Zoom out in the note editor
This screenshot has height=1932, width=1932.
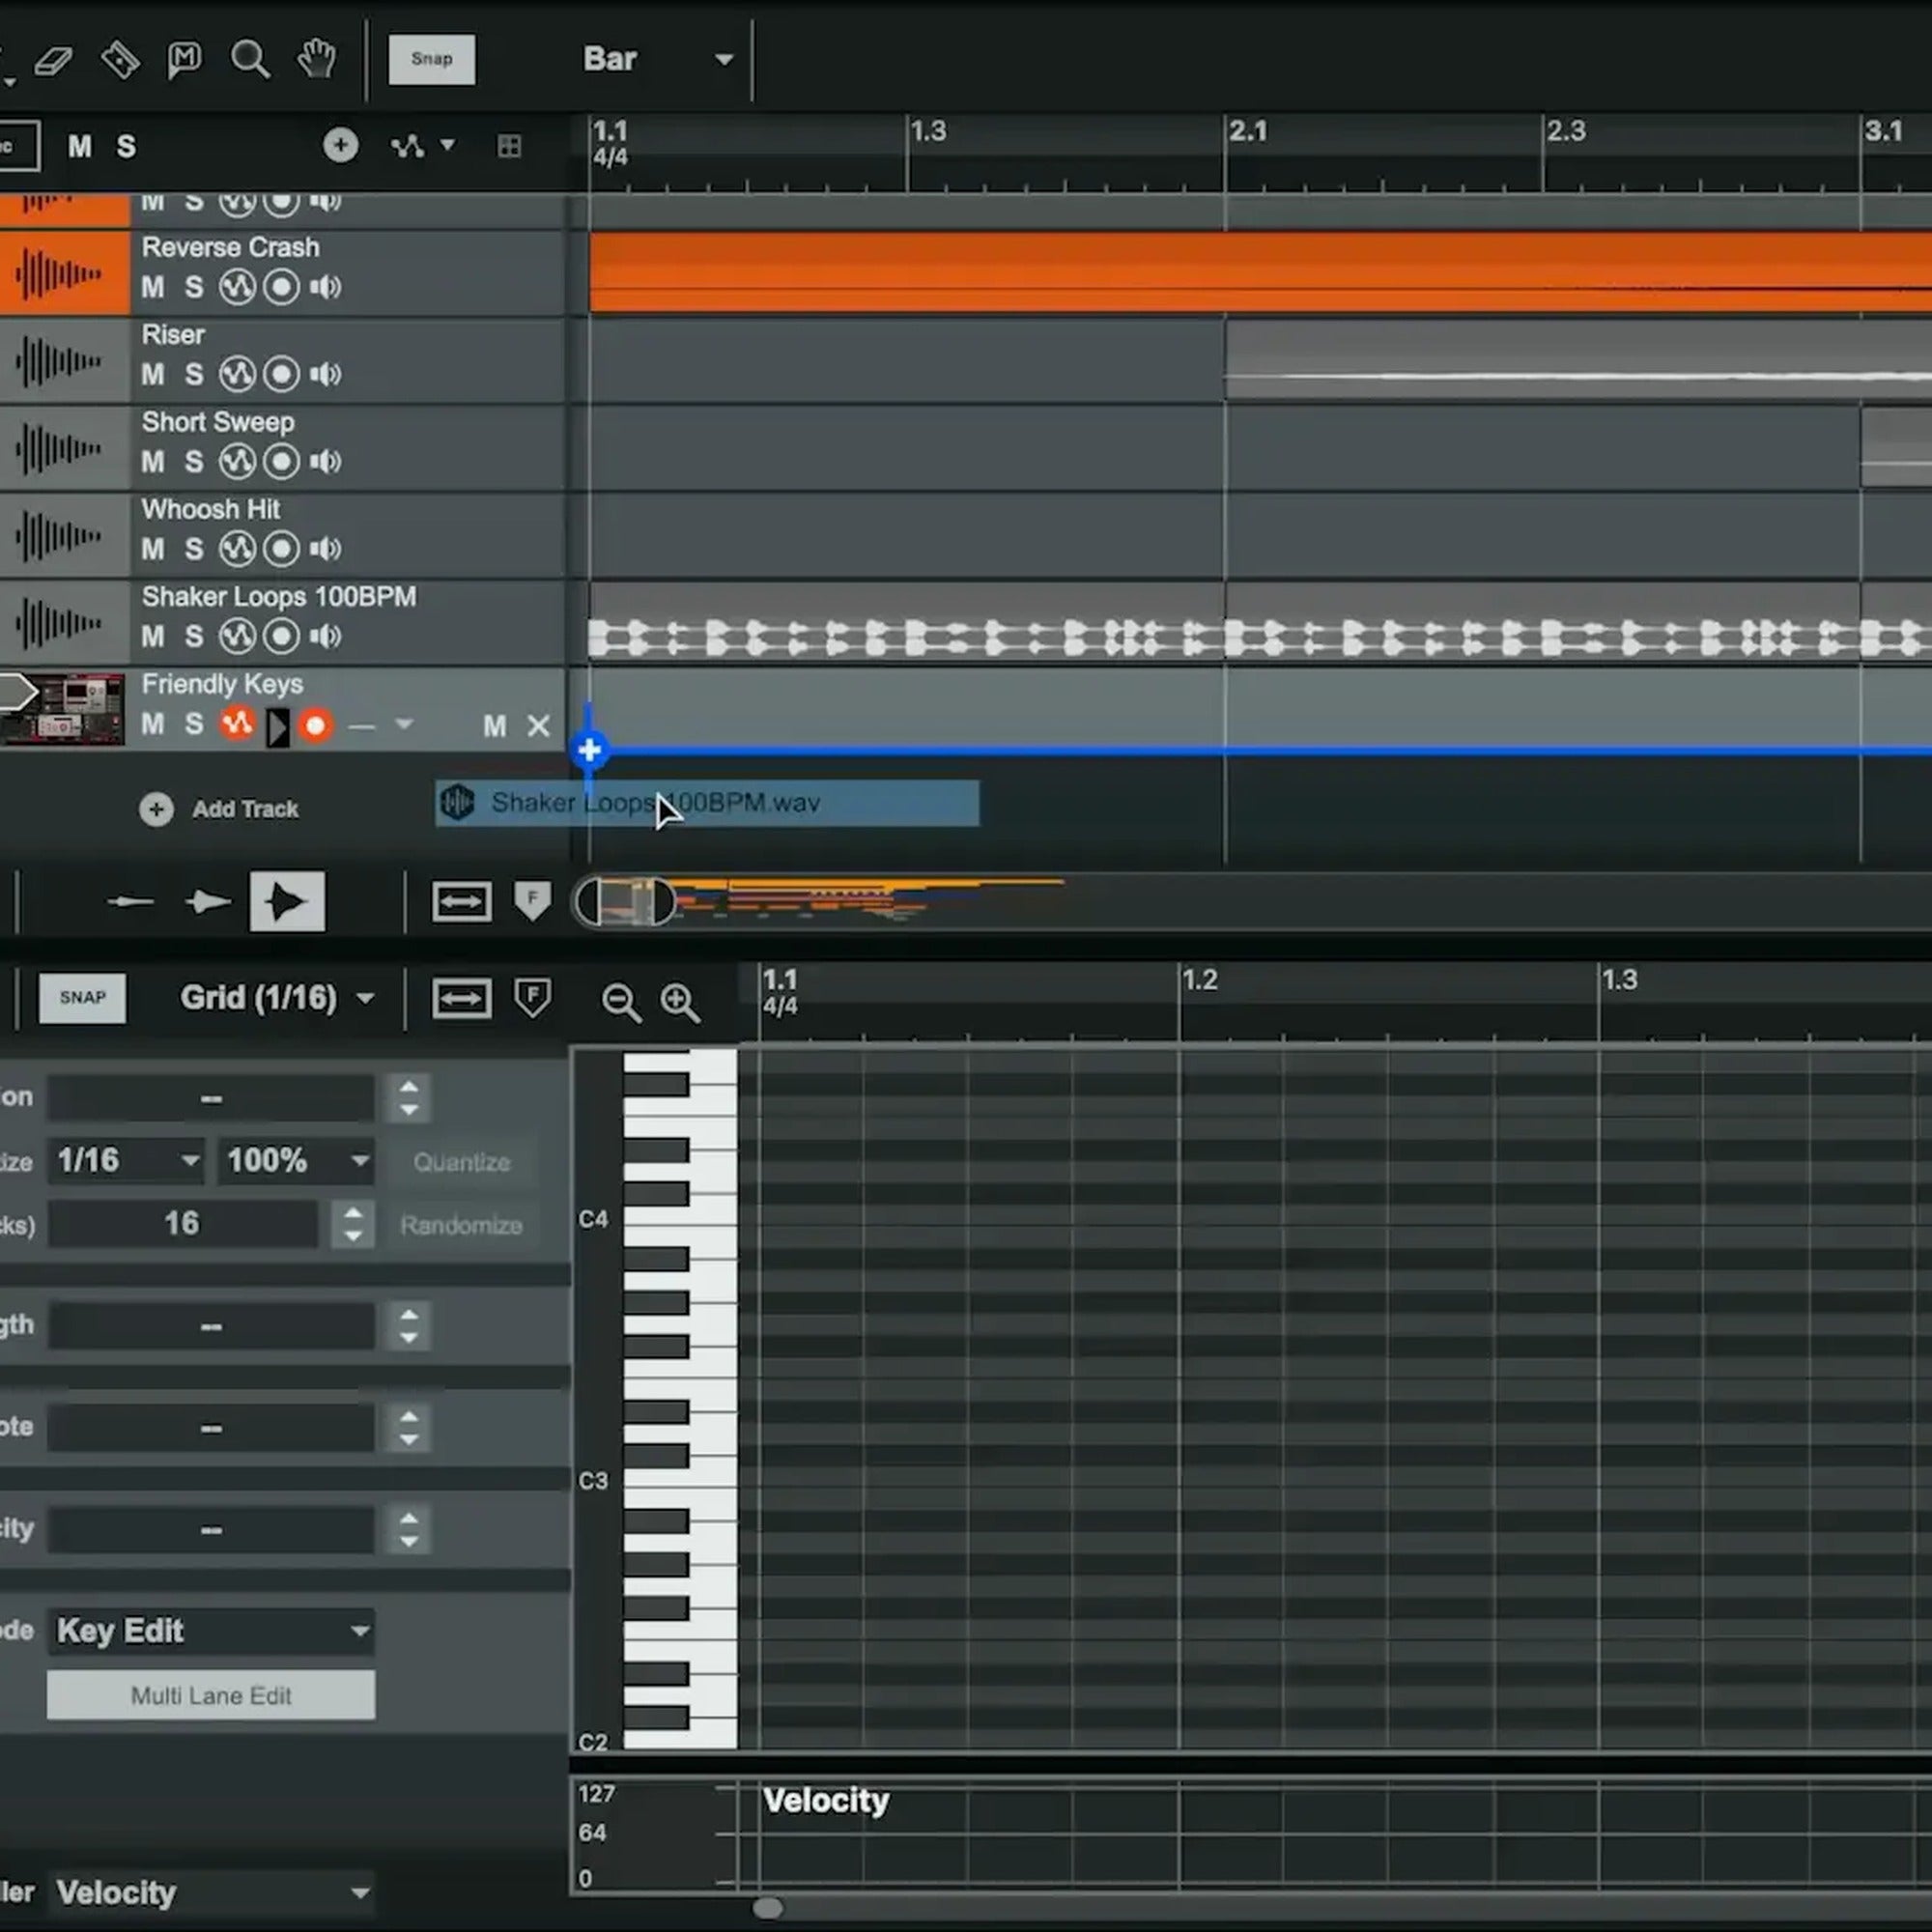tap(621, 1002)
